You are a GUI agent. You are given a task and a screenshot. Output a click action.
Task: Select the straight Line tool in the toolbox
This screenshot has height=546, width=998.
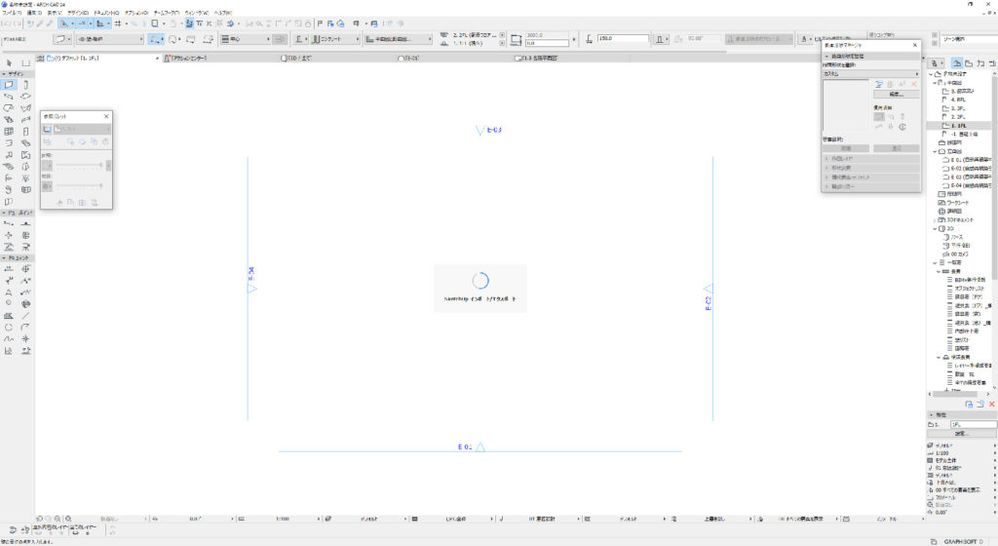point(25,316)
